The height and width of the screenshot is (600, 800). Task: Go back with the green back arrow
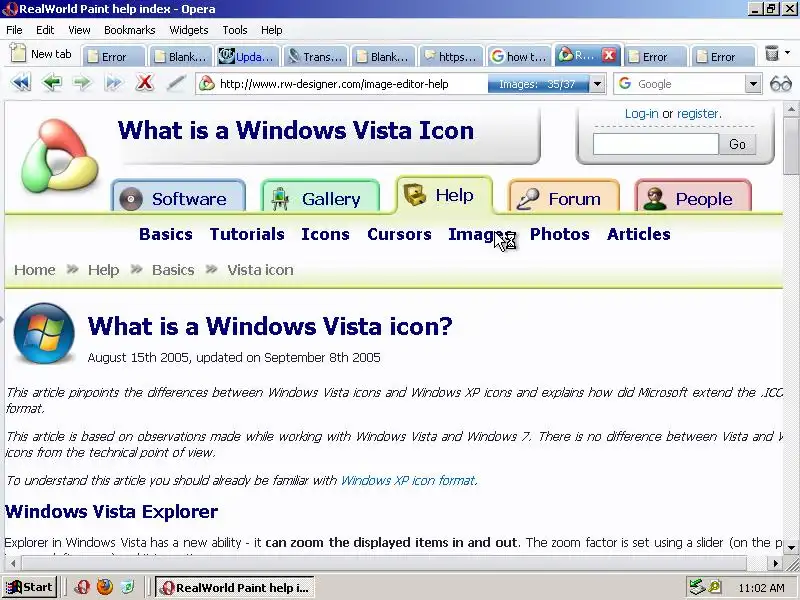coord(52,83)
